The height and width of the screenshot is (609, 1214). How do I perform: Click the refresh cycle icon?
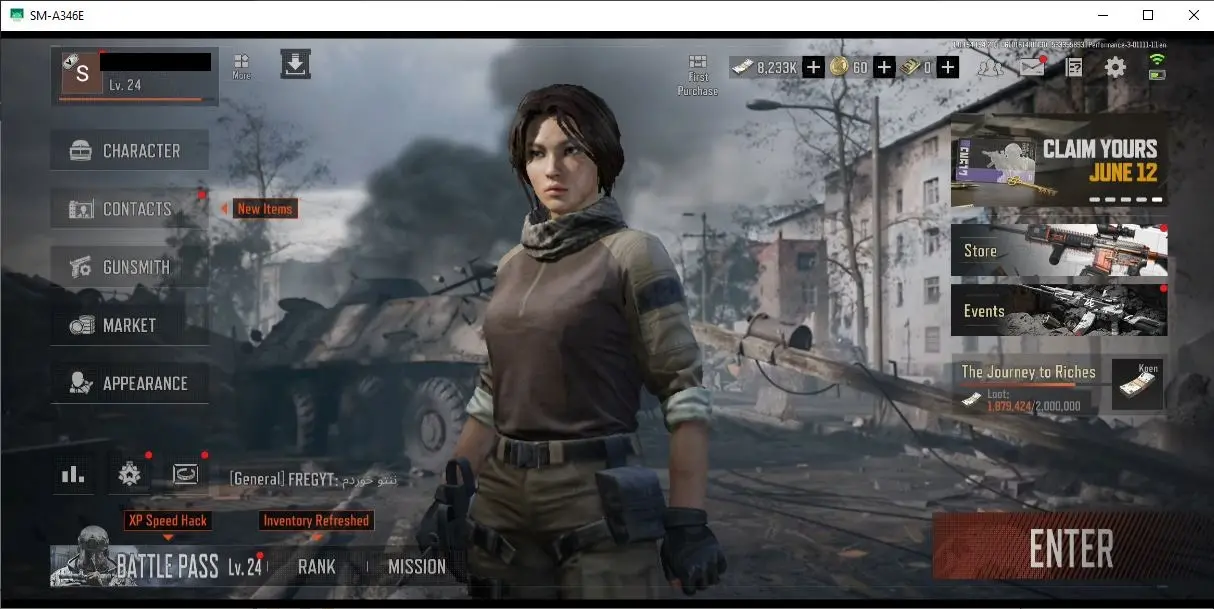point(186,474)
